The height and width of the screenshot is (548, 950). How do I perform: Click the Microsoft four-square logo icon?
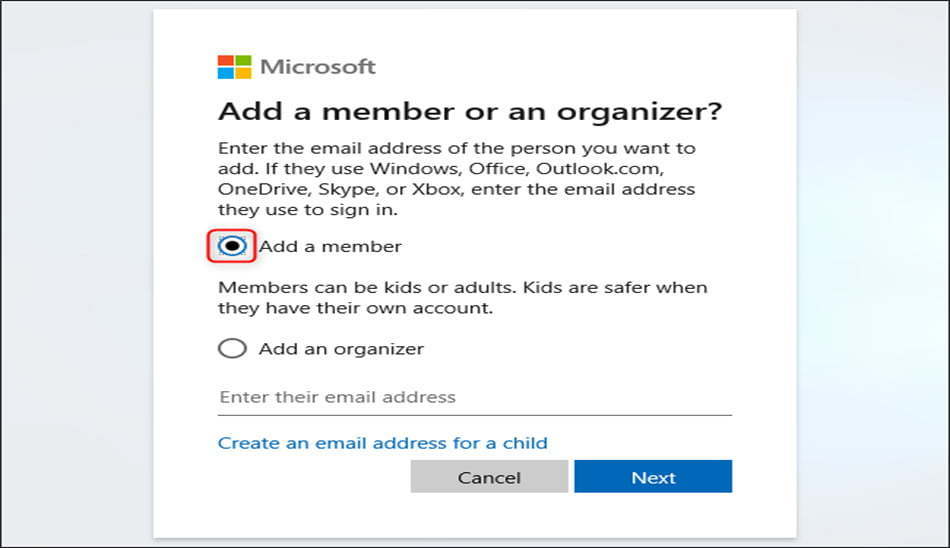tap(234, 67)
